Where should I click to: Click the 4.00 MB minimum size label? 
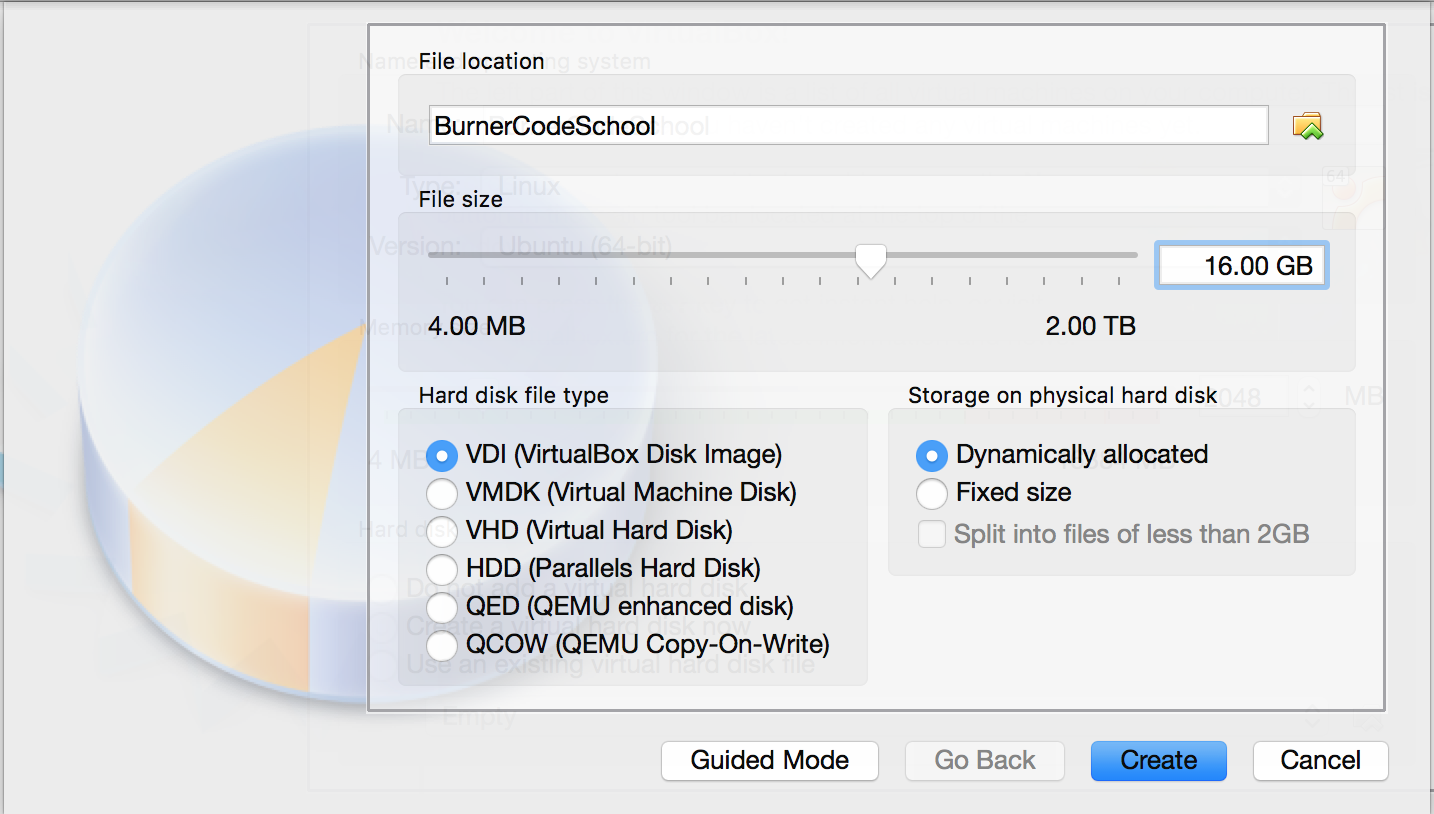coord(477,326)
